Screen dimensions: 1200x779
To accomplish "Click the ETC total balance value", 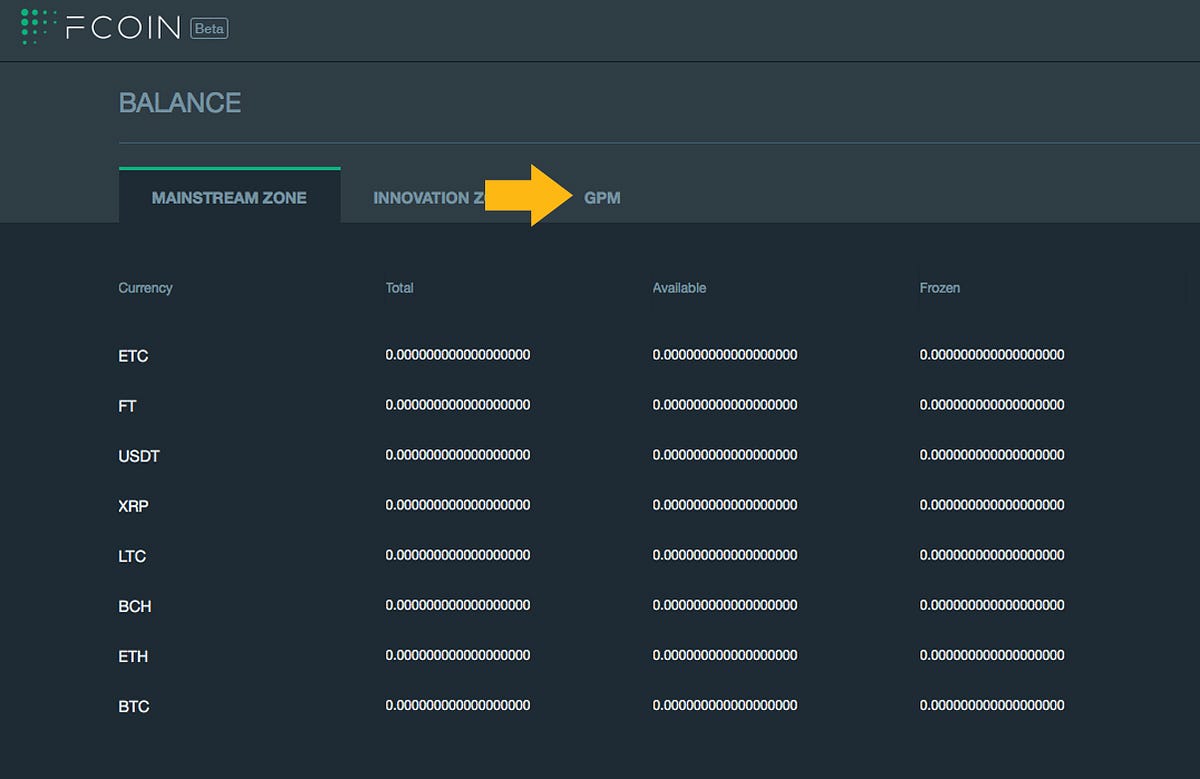I will (458, 355).
